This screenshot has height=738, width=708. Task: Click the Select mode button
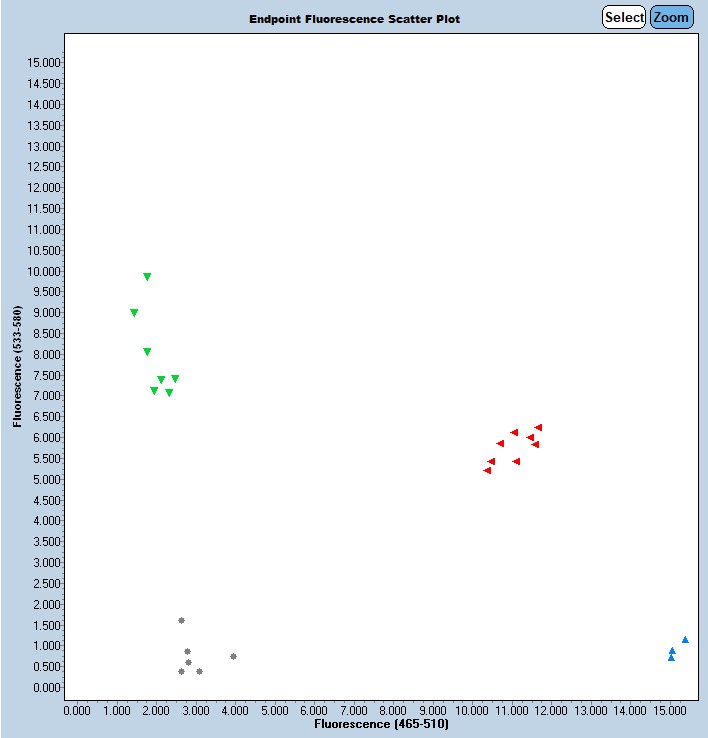click(624, 17)
